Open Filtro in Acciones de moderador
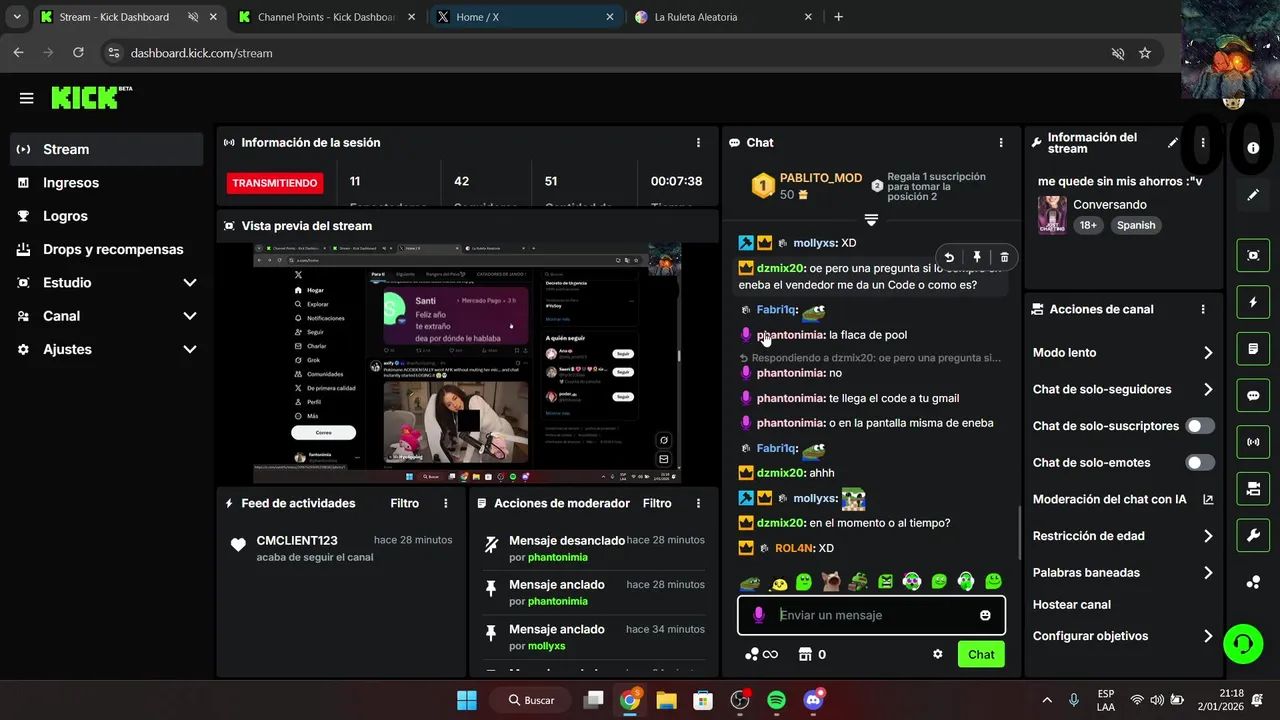The height and width of the screenshot is (720, 1280). pyautogui.click(x=657, y=503)
